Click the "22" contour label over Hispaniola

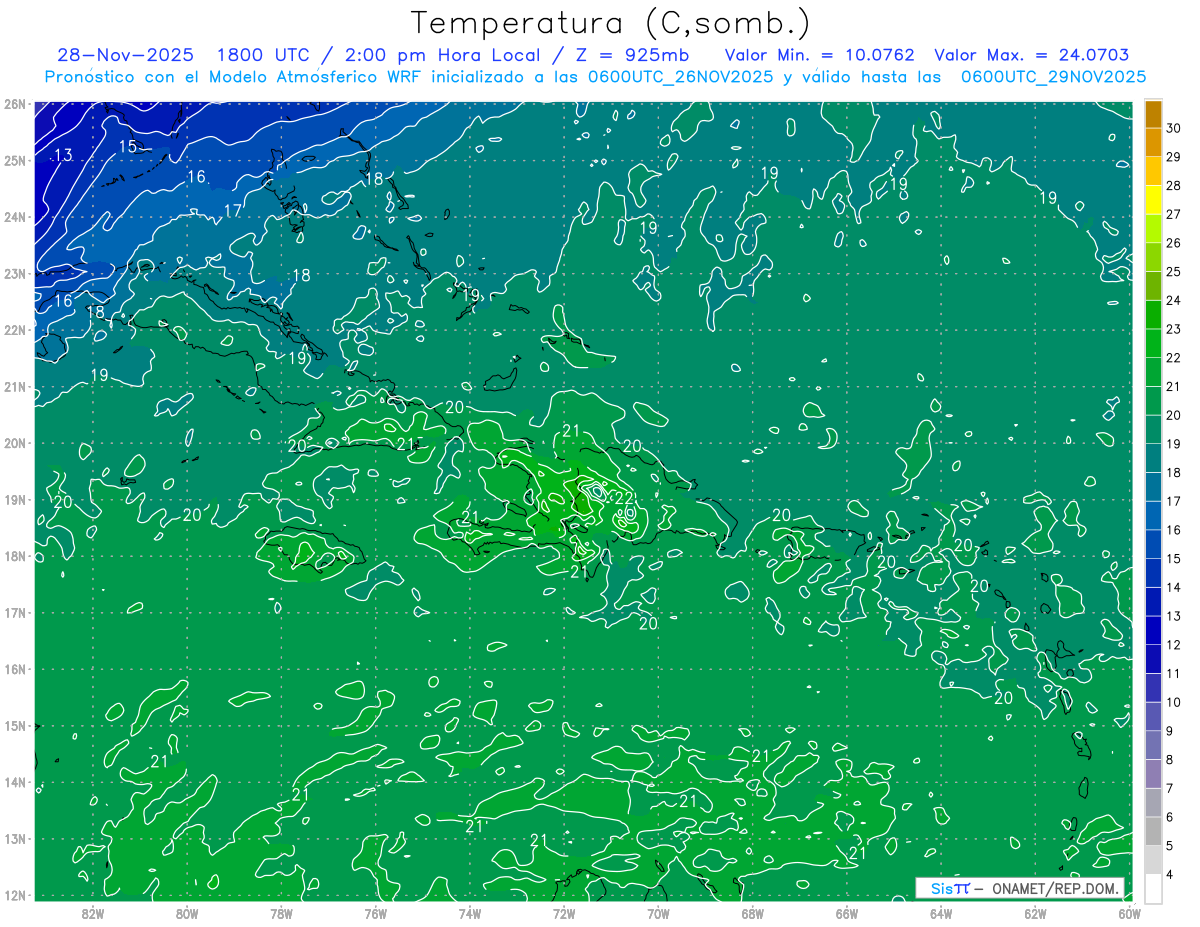[624, 498]
